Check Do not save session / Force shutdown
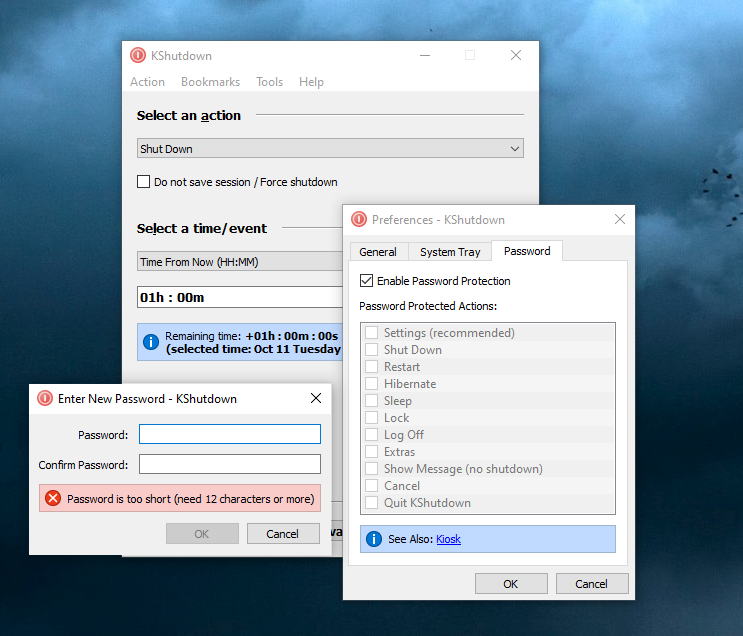 (144, 182)
